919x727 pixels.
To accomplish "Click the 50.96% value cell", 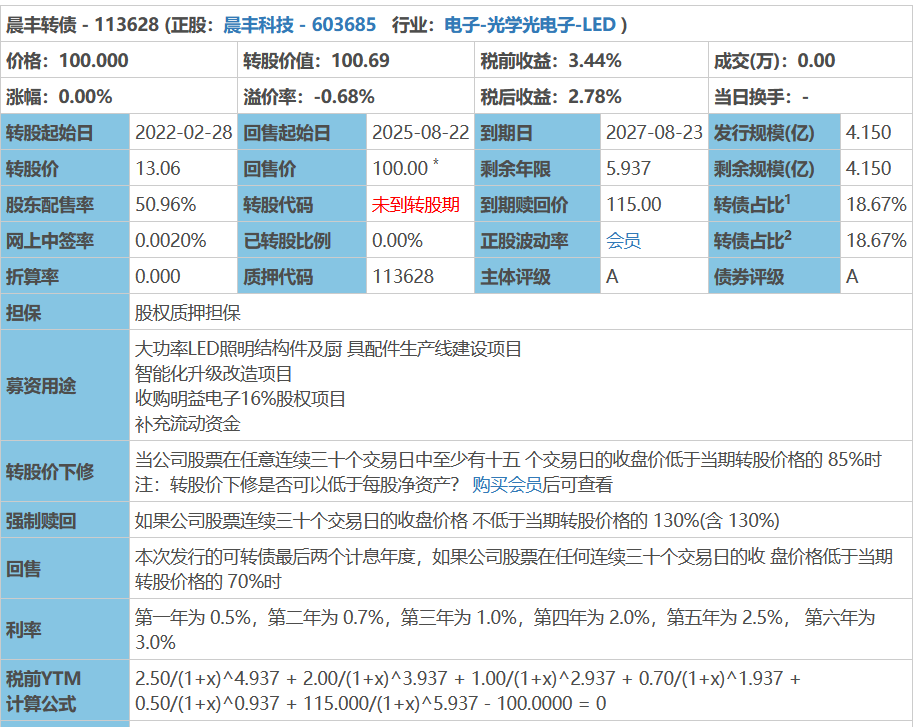I will click(x=183, y=204).
